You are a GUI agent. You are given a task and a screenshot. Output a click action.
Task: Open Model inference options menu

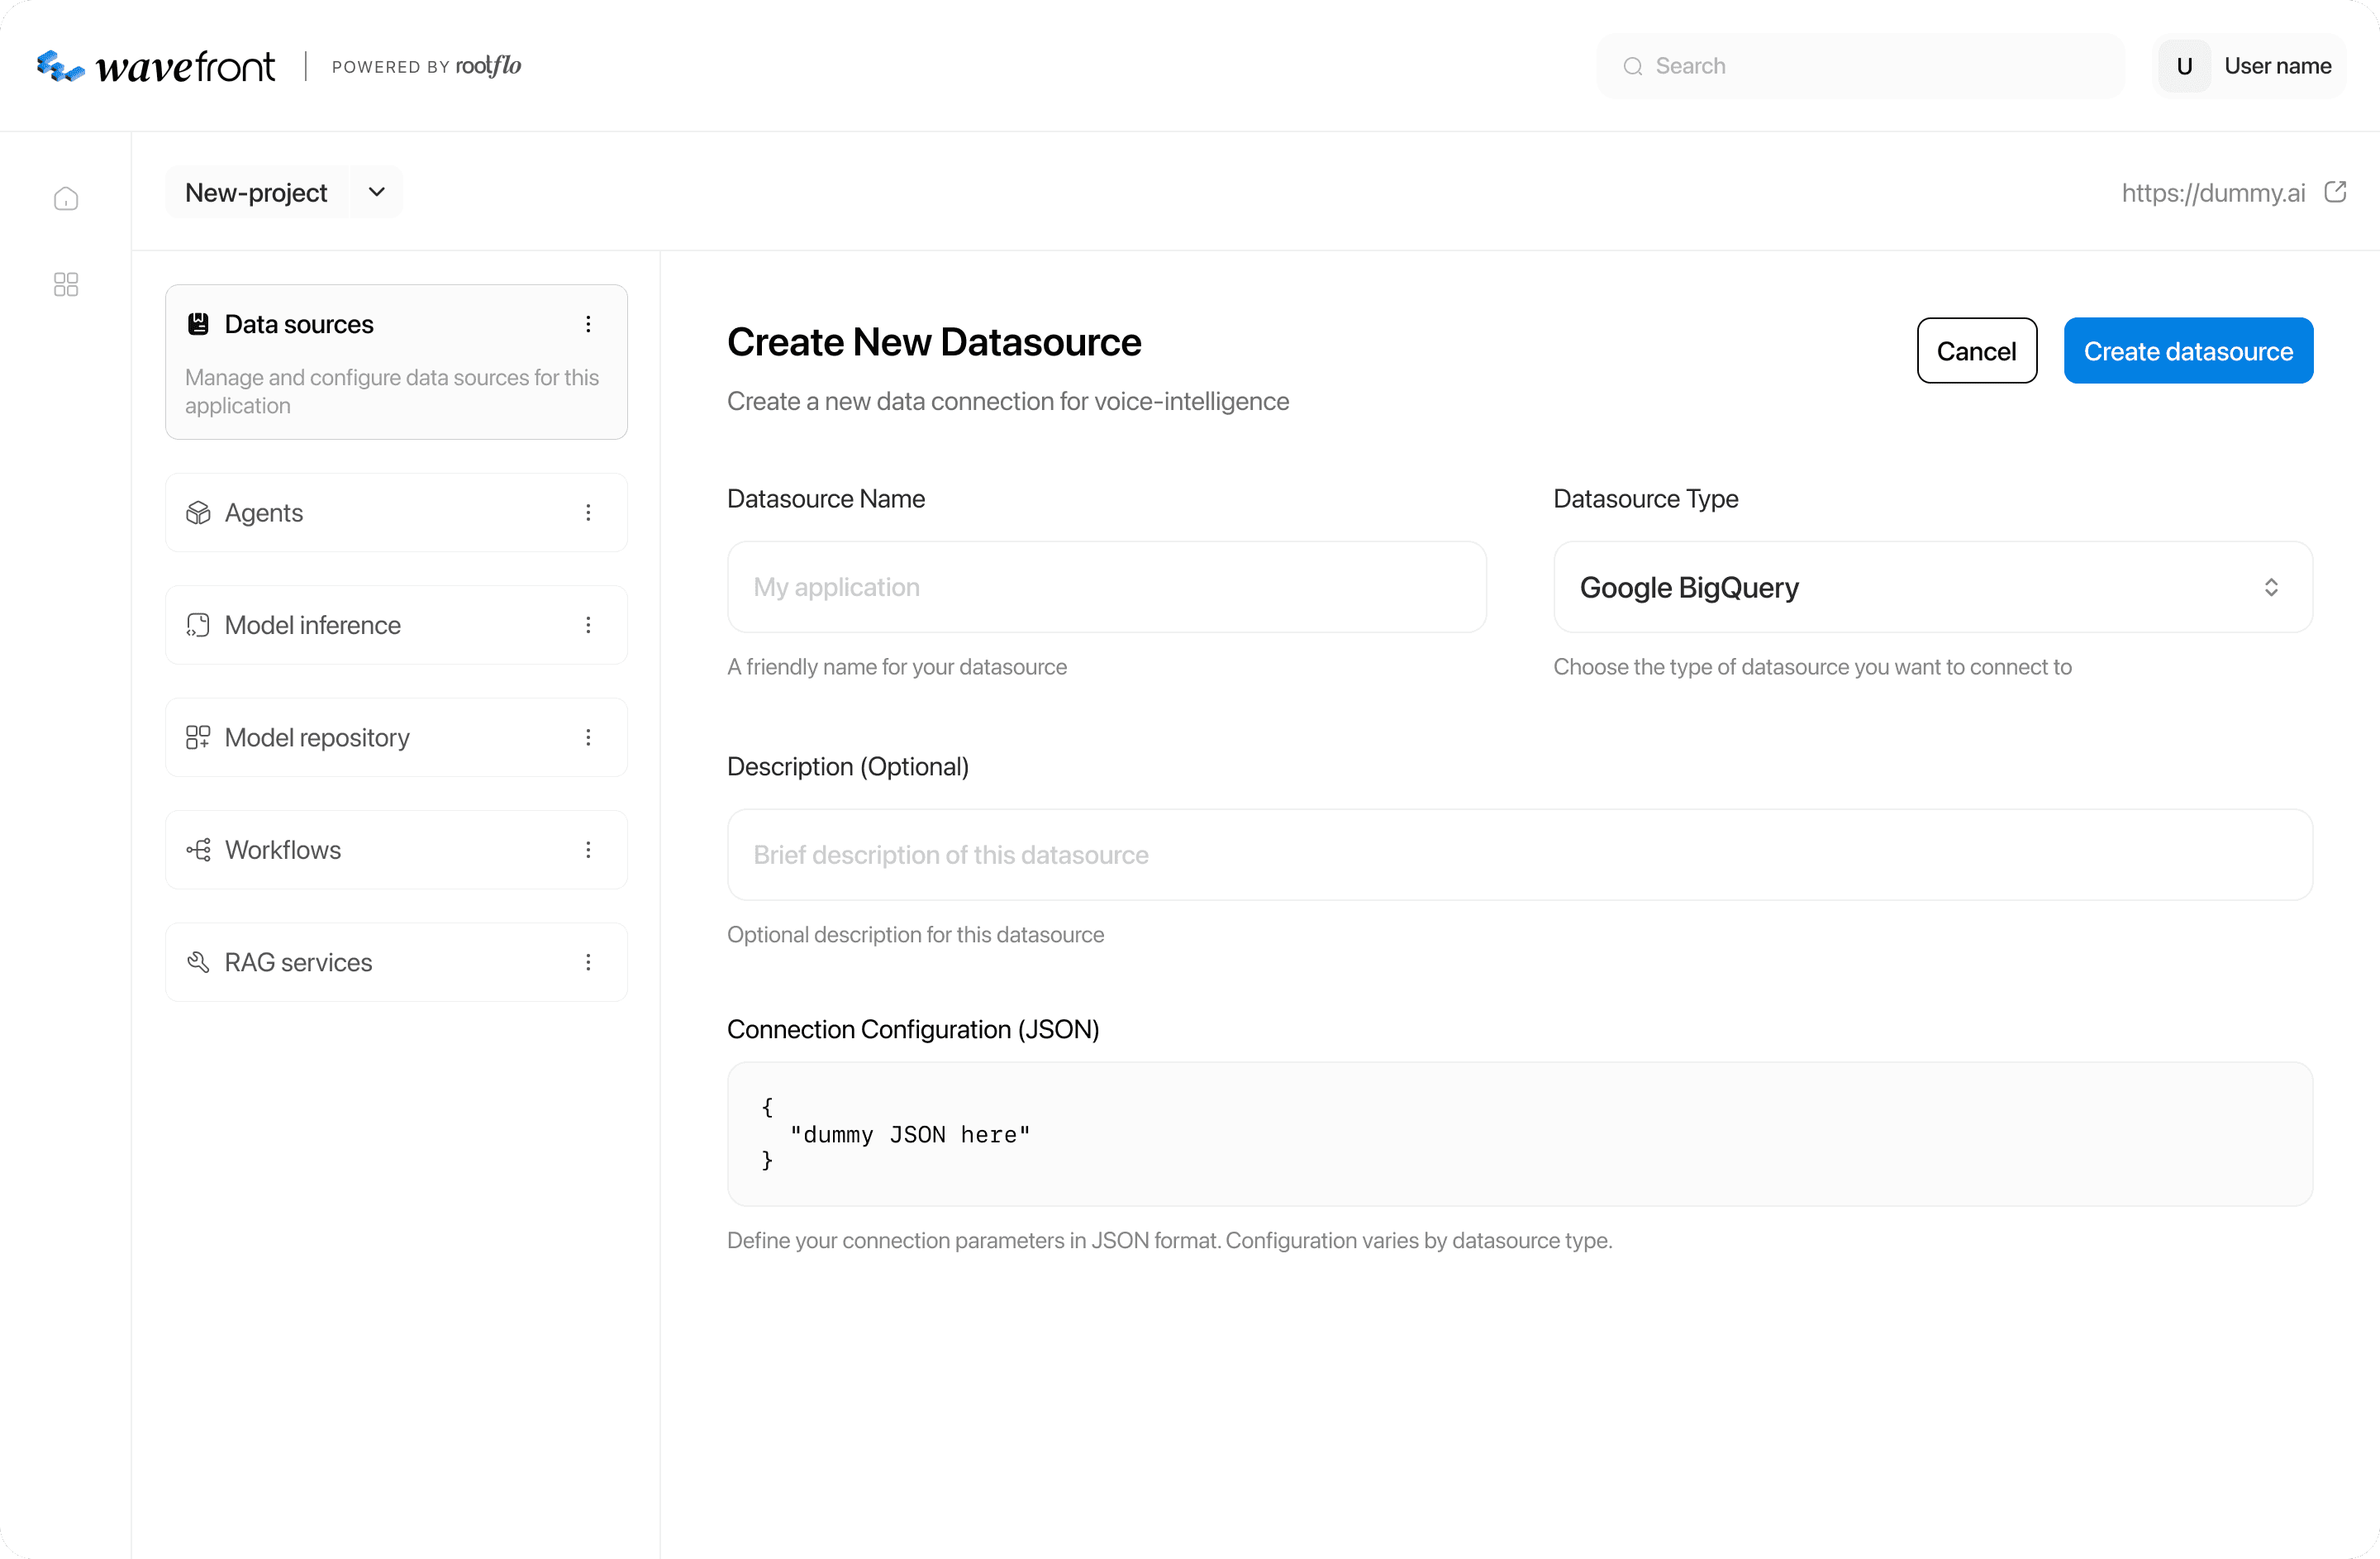pyautogui.click(x=588, y=625)
